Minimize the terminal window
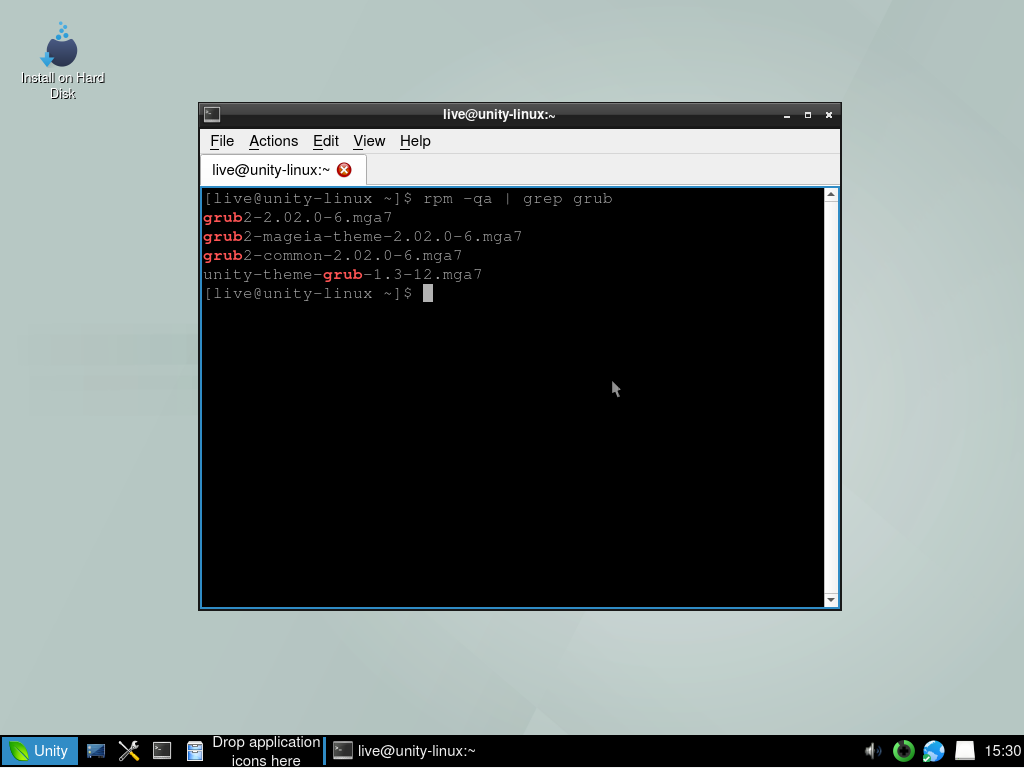 pyautogui.click(x=787, y=115)
